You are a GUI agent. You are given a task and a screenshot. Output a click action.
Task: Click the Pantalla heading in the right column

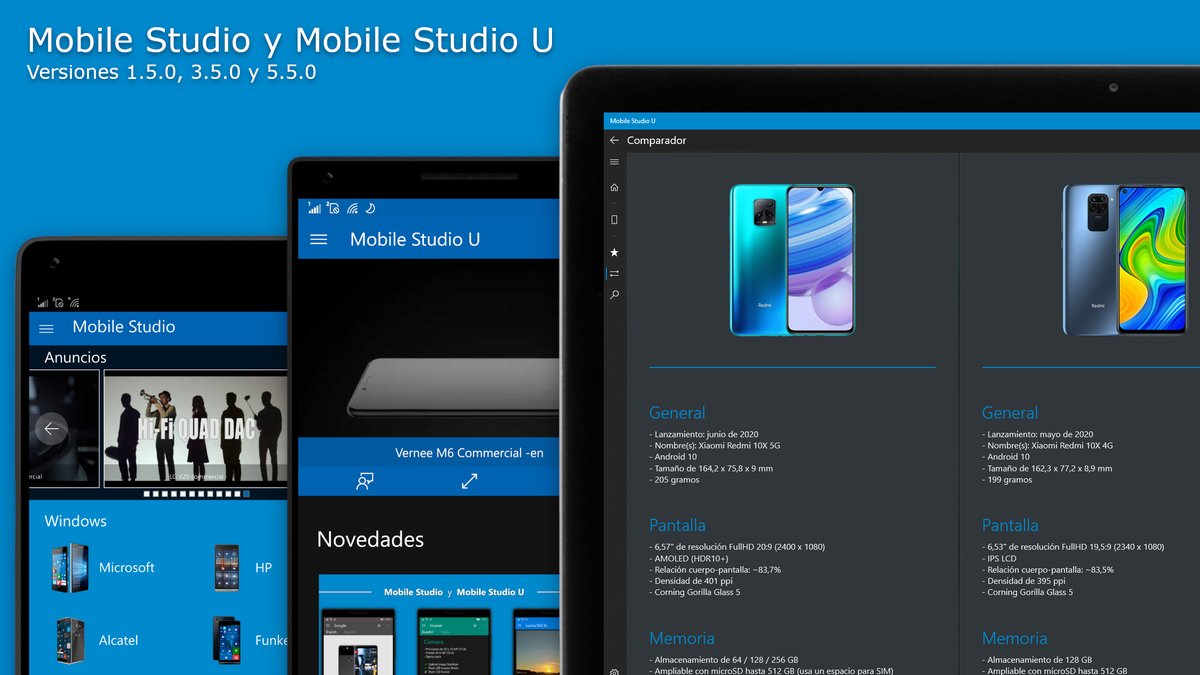[x=1009, y=524]
